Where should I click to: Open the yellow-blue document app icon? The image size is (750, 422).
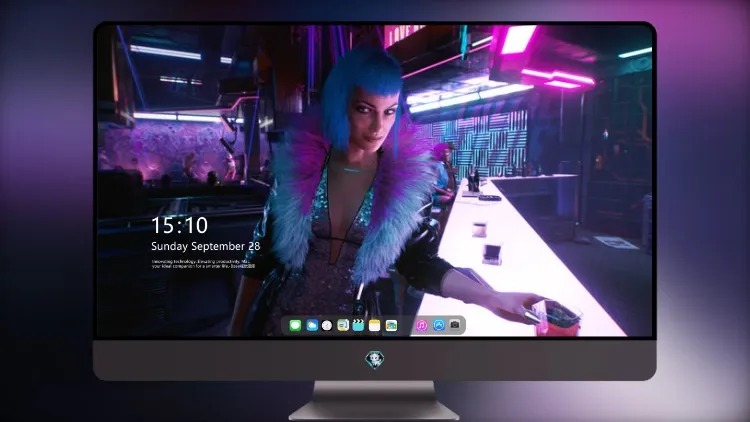click(x=343, y=325)
